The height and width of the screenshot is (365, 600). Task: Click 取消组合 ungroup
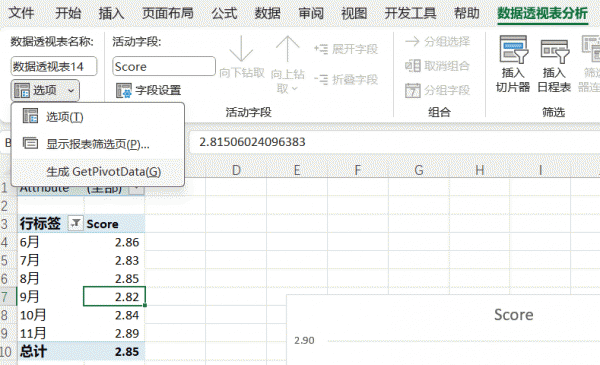[x=437, y=66]
